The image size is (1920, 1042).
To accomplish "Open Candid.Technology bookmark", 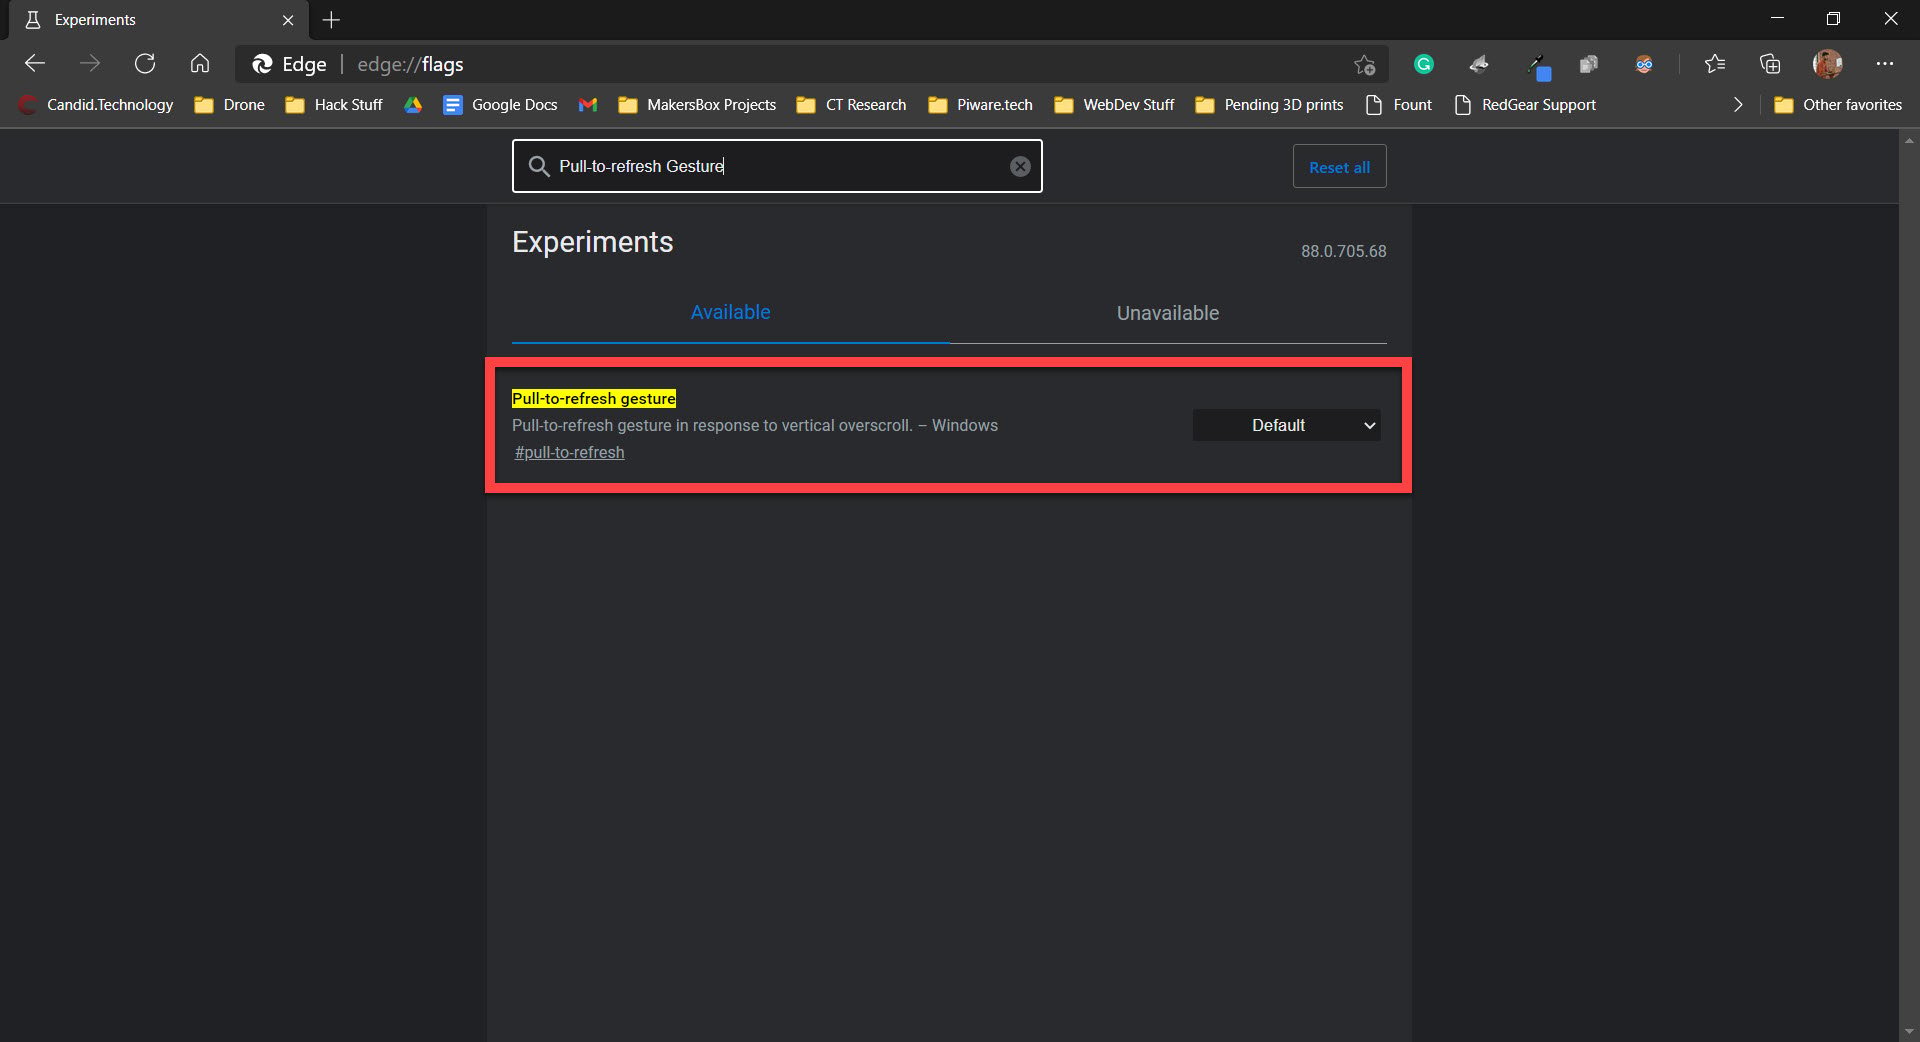I will (x=96, y=104).
